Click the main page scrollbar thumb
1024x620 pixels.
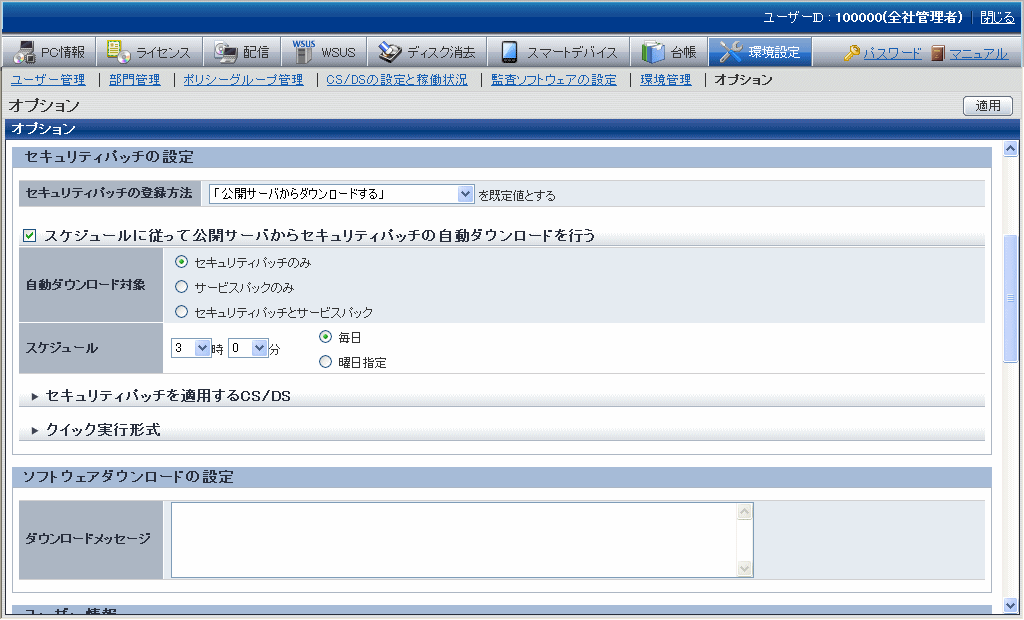point(1010,298)
